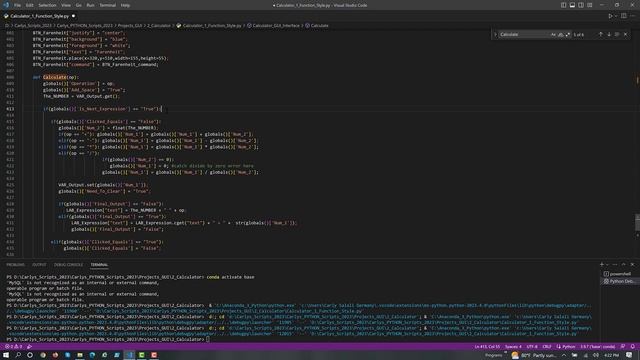
Task: Open notifications bell in status bar
Action: 632,347
